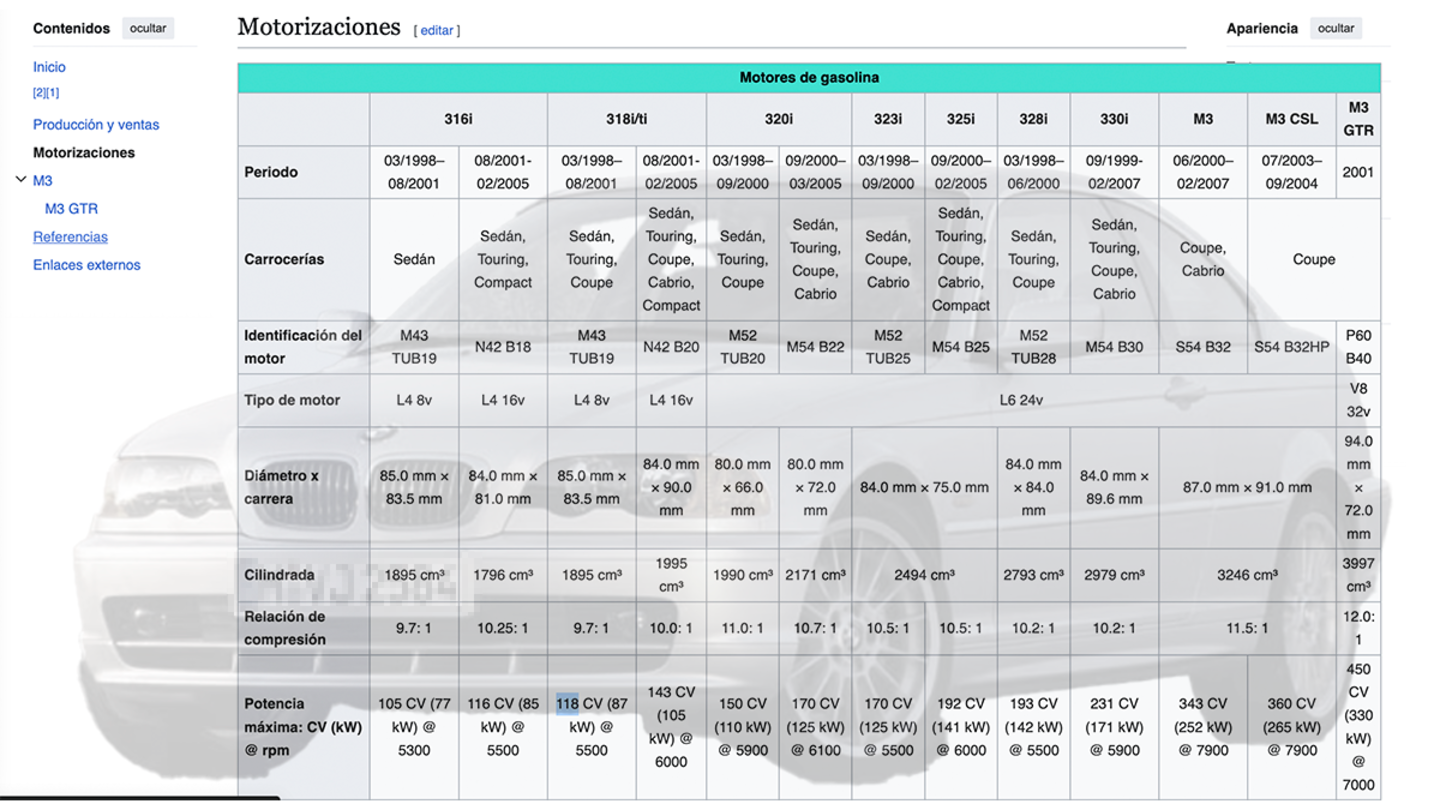Viewport: 1440px width, 810px height.
Task: Jump to Referencias section
Action: (x=70, y=237)
